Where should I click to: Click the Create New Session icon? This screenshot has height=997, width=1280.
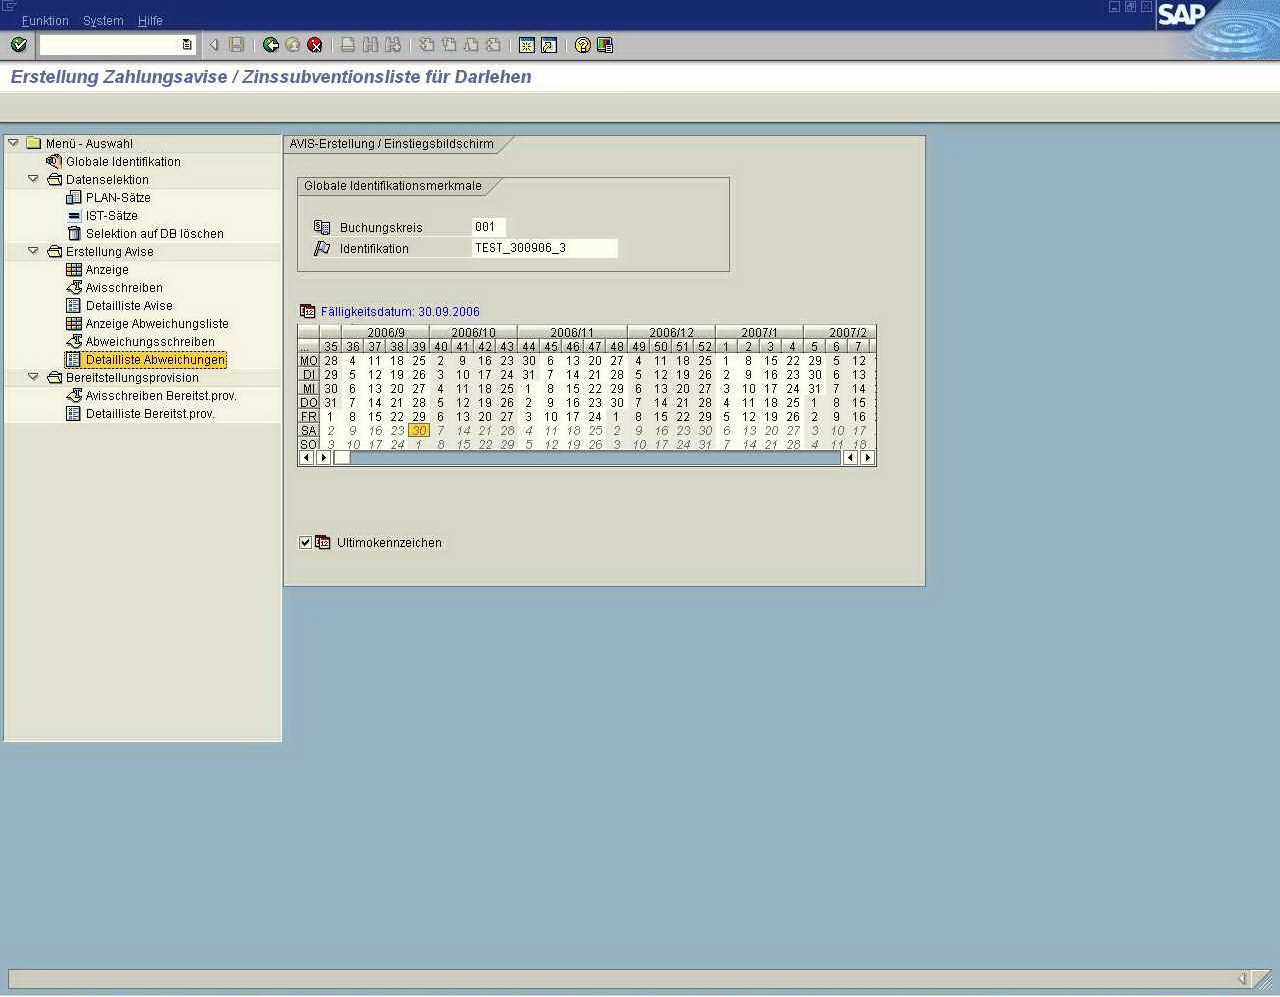tap(527, 45)
